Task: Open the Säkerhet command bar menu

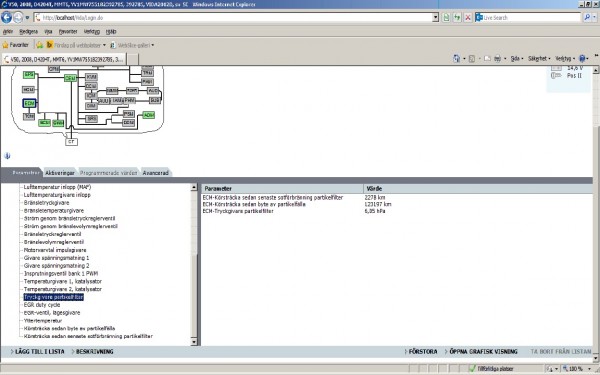Action: point(539,59)
